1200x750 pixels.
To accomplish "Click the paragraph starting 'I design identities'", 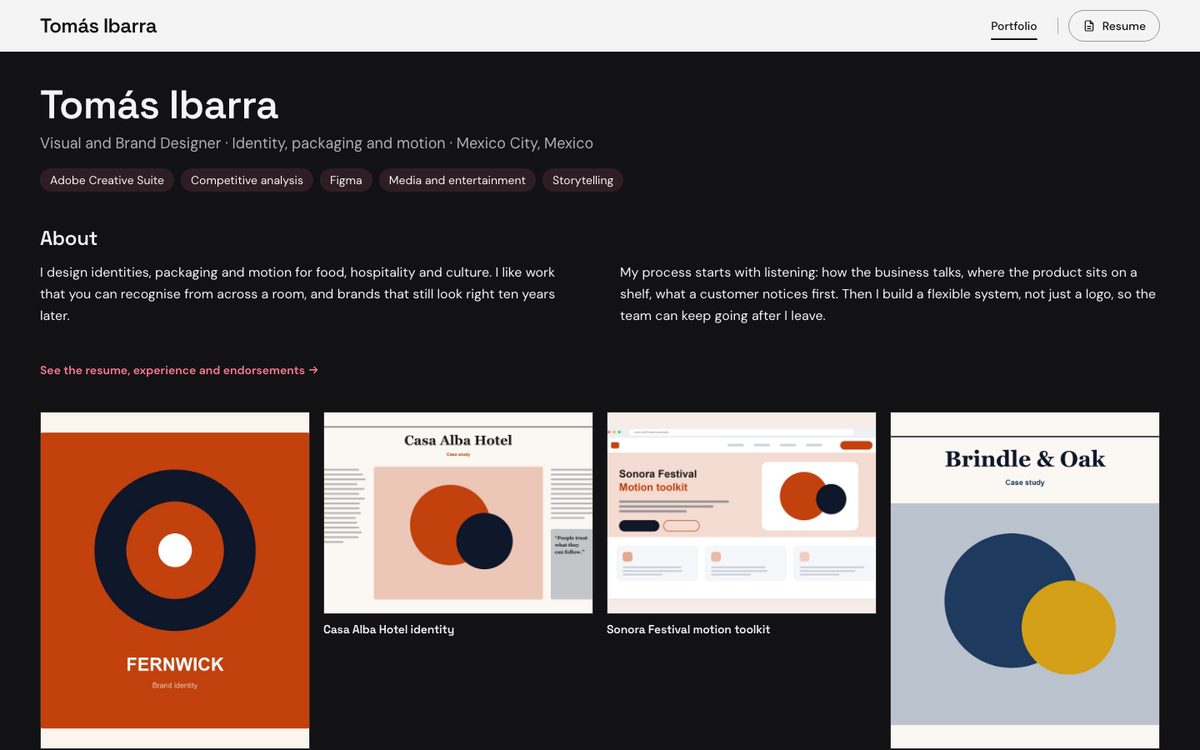I will coord(298,293).
